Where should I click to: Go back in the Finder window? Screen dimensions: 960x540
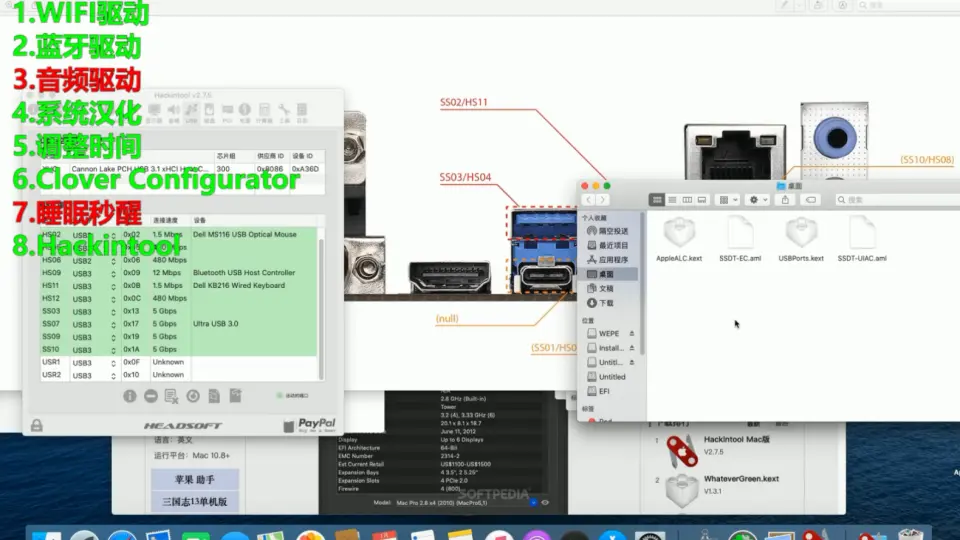click(589, 200)
